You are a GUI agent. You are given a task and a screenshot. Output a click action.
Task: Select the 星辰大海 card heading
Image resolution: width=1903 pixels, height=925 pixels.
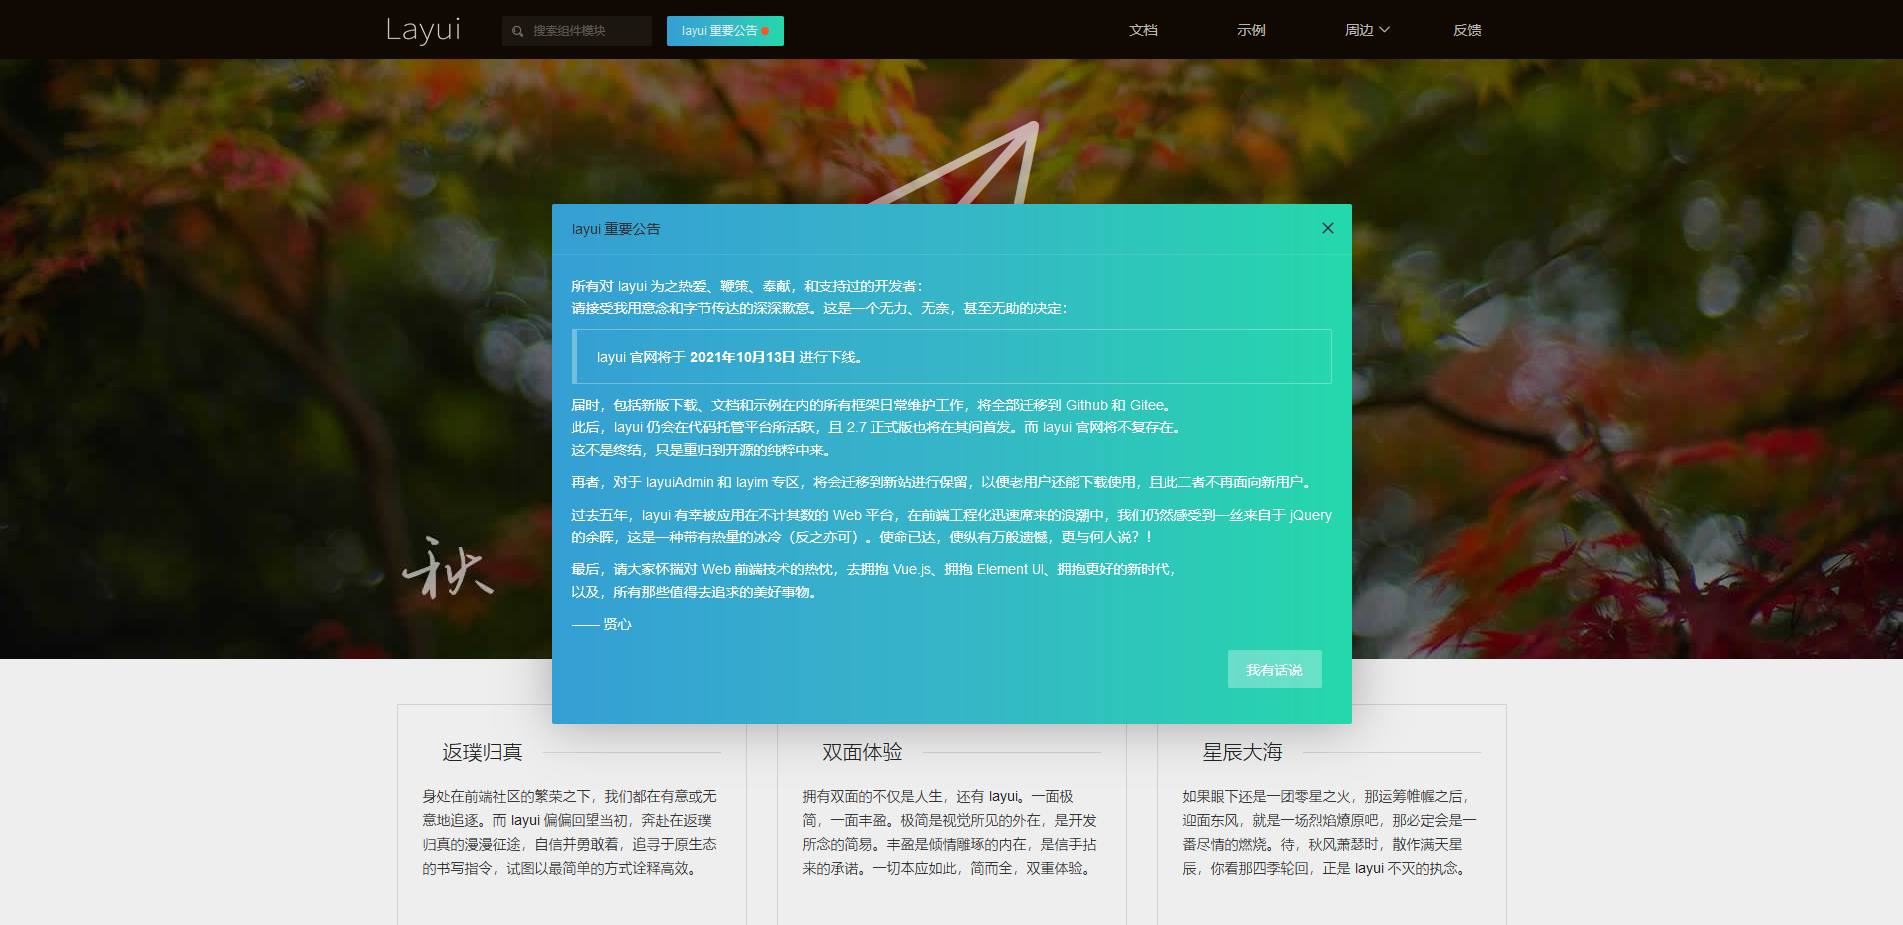1242,752
